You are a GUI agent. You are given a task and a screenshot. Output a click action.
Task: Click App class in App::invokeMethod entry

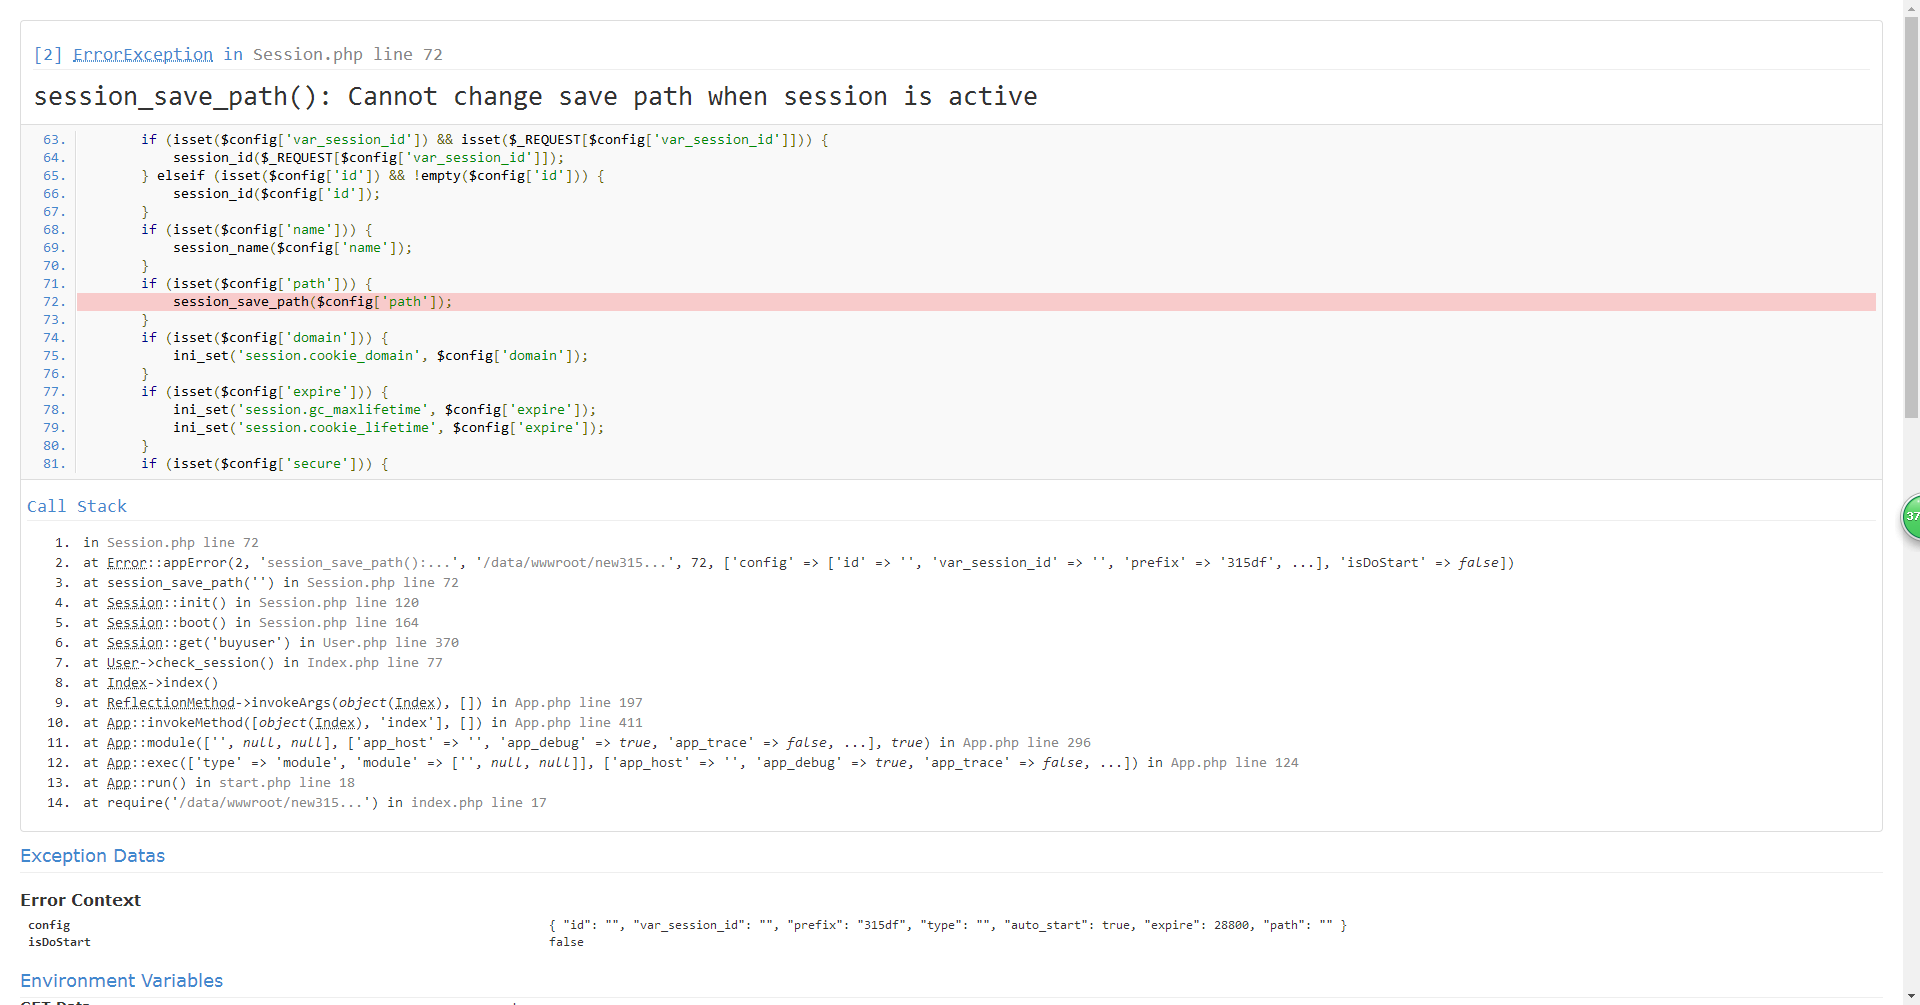click(x=118, y=723)
